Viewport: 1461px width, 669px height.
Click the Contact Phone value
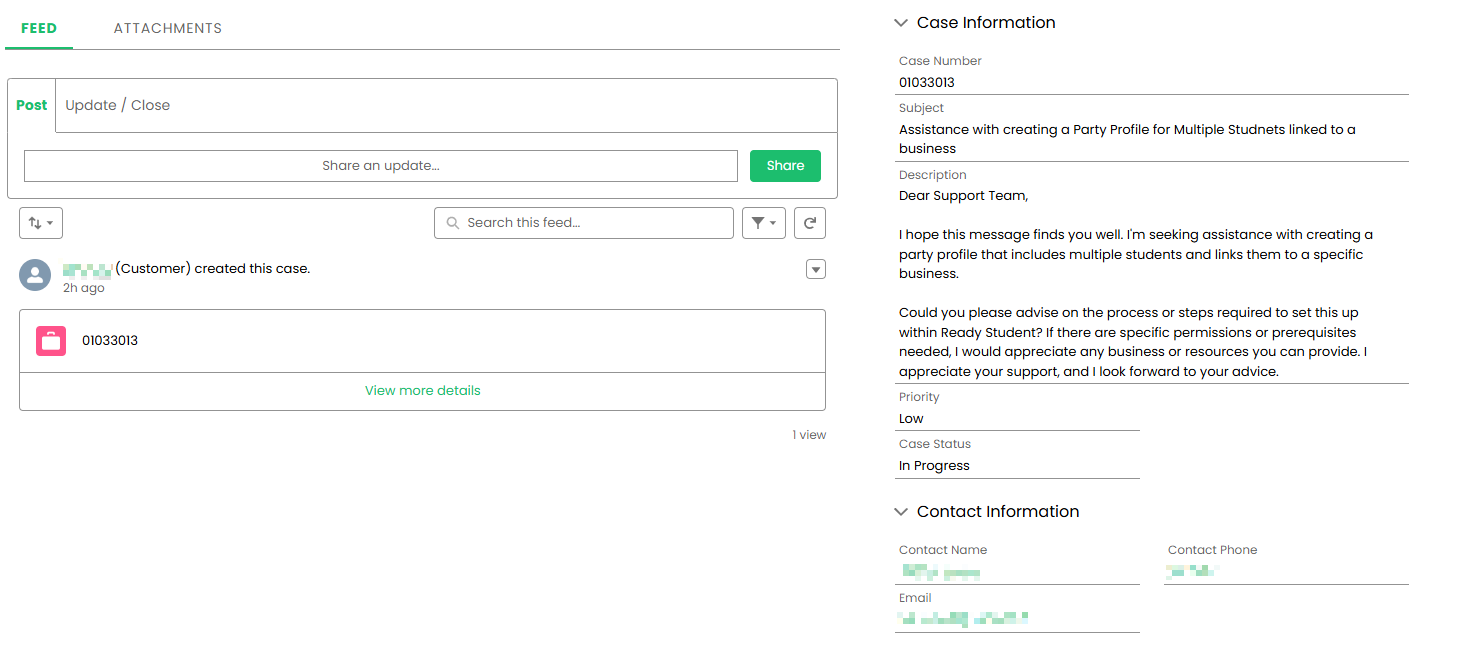(x=1192, y=572)
